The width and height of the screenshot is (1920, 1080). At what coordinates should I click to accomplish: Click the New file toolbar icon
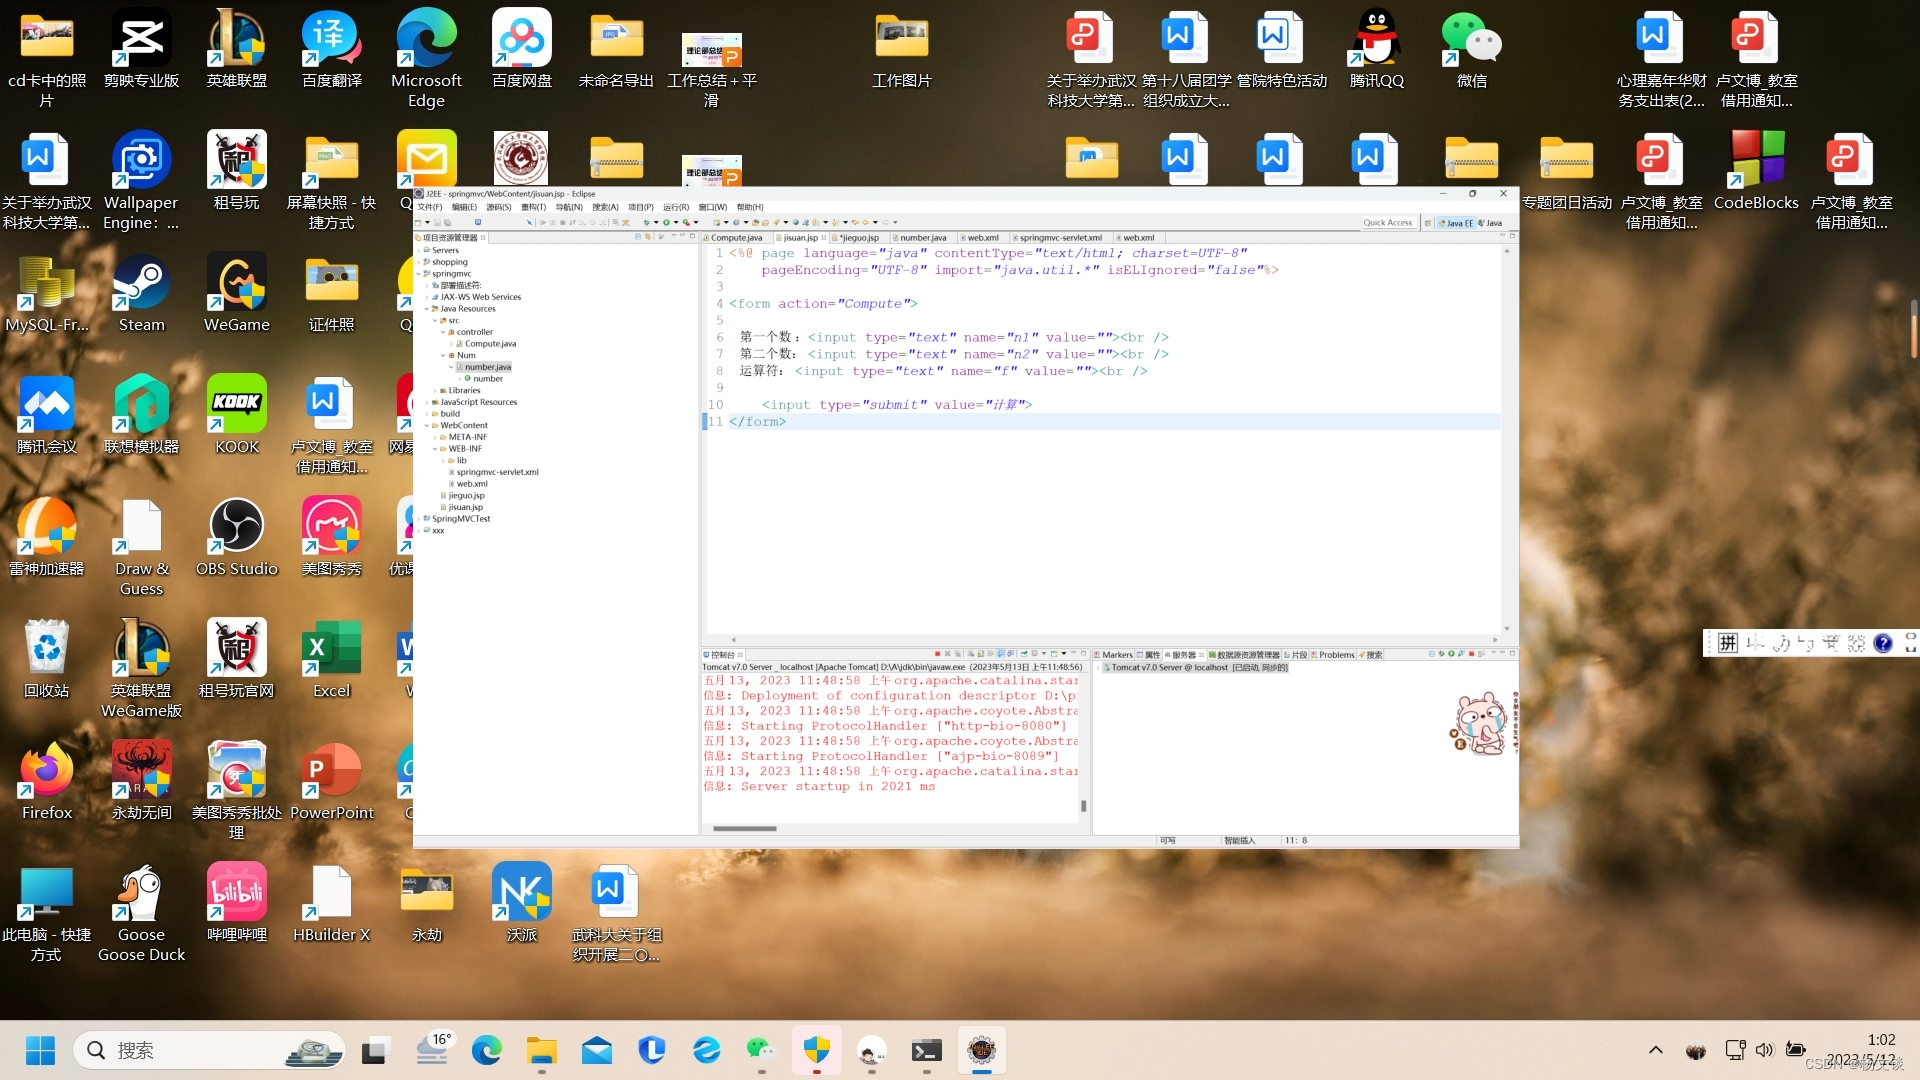tap(418, 222)
